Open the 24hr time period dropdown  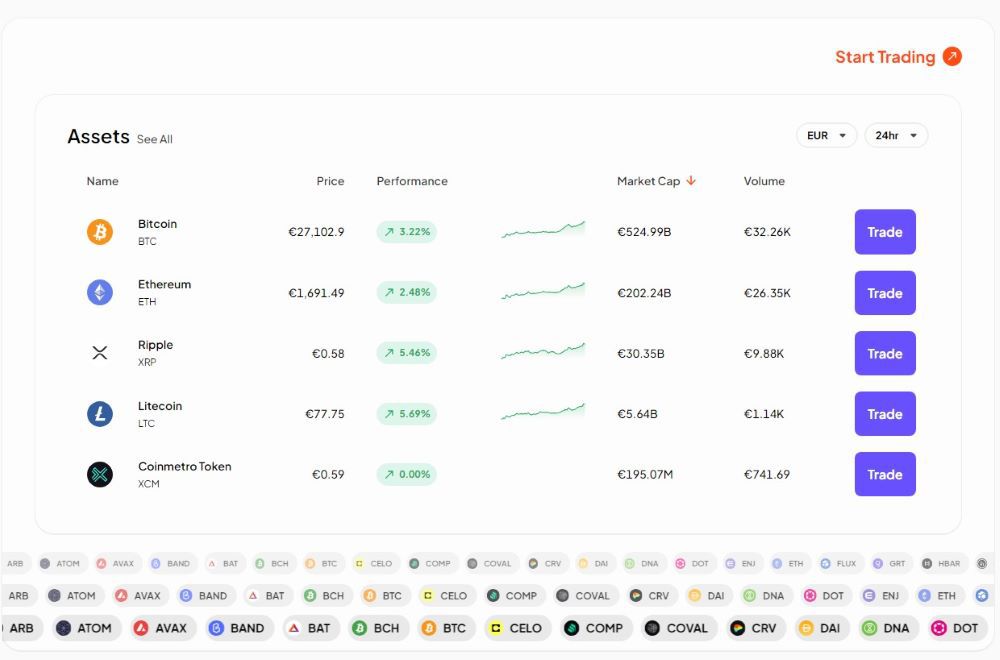pos(896,135)
